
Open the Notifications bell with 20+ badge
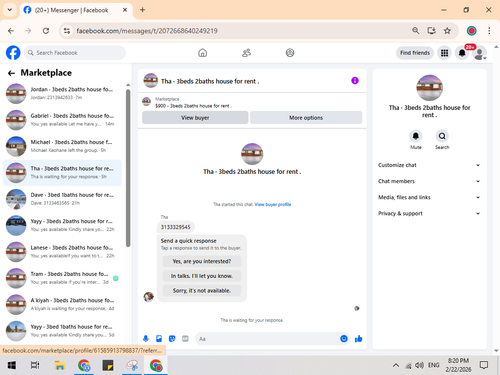coord(462,53)
